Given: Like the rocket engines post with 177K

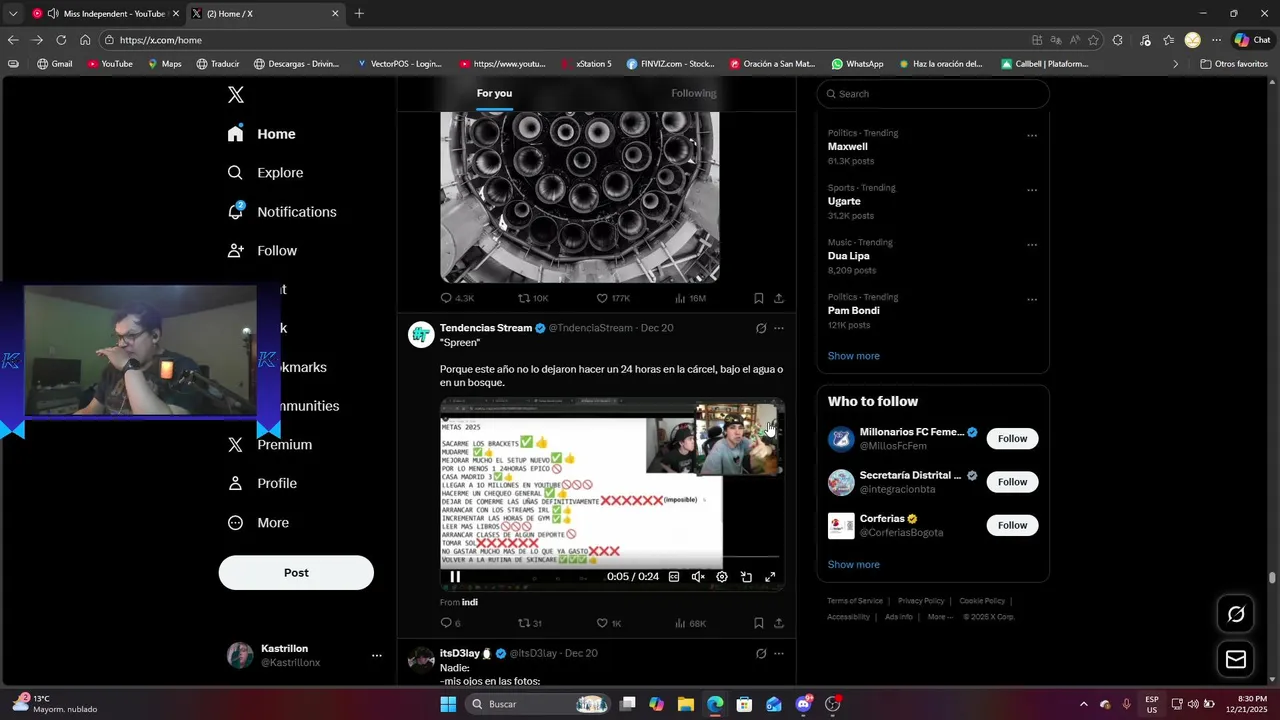Looking at the screenshot, I should pos(612,298).
